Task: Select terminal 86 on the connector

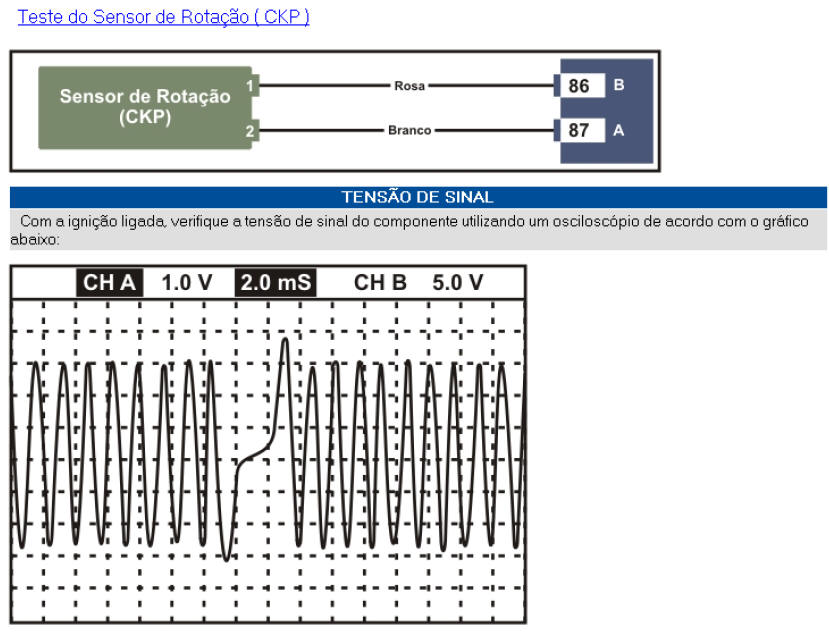Action: [x=579, y=86]
